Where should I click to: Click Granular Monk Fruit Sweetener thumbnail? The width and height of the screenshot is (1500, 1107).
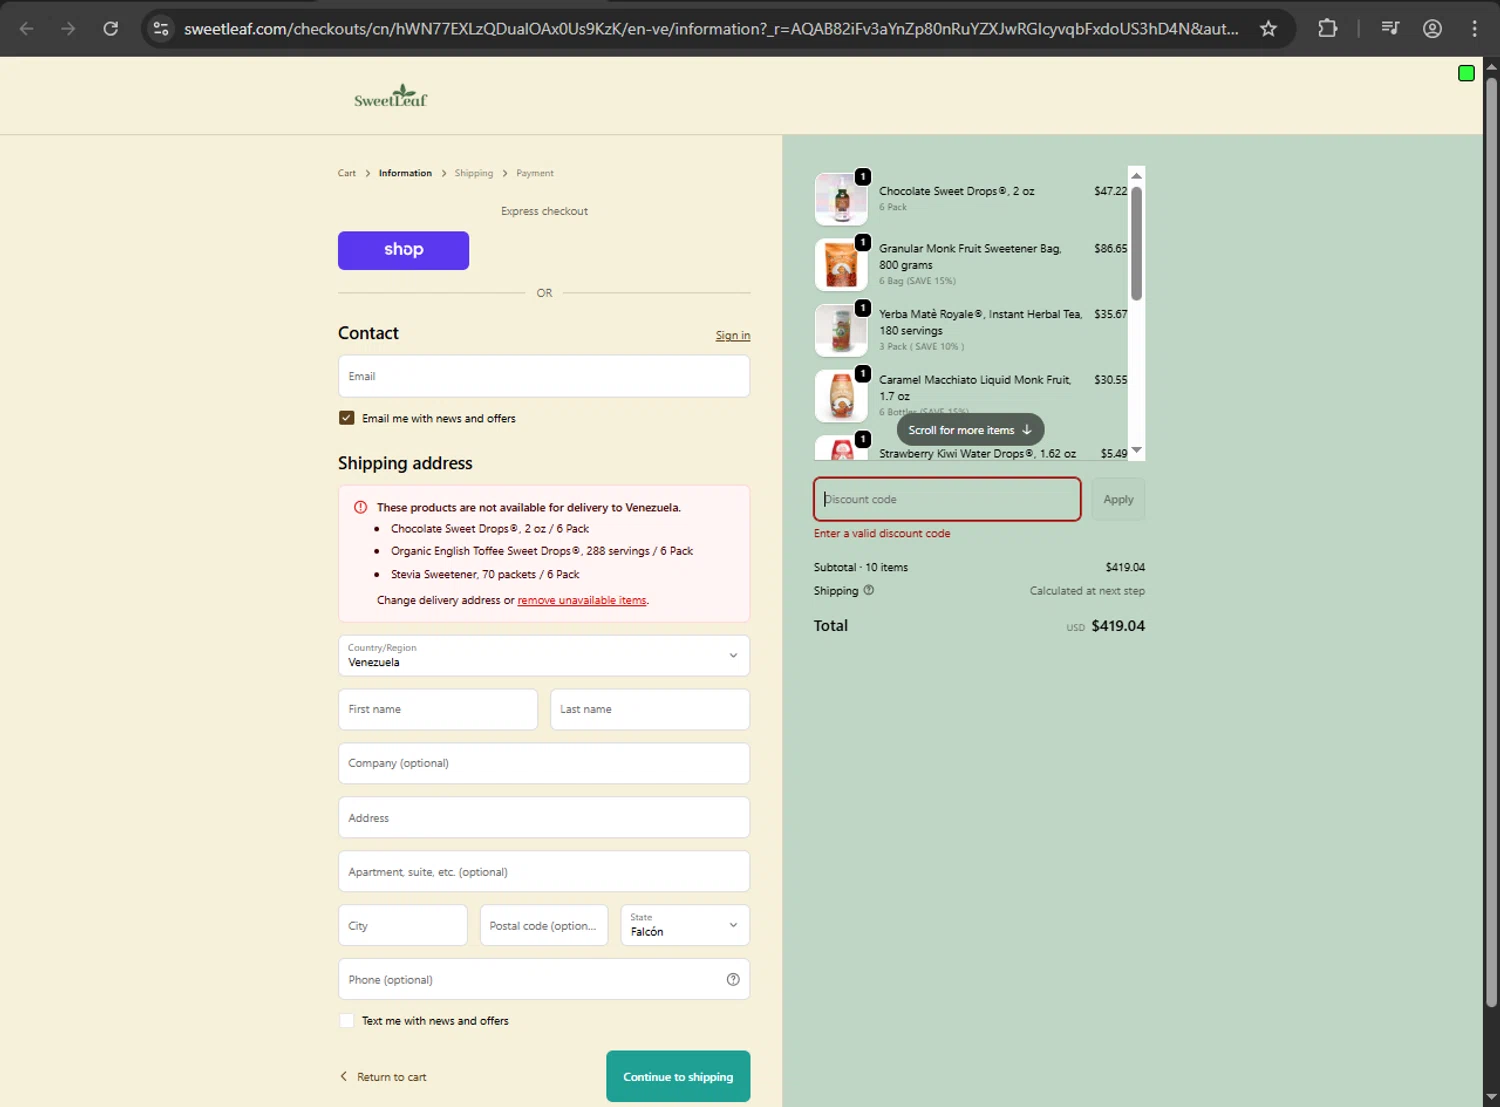[841, 264]
